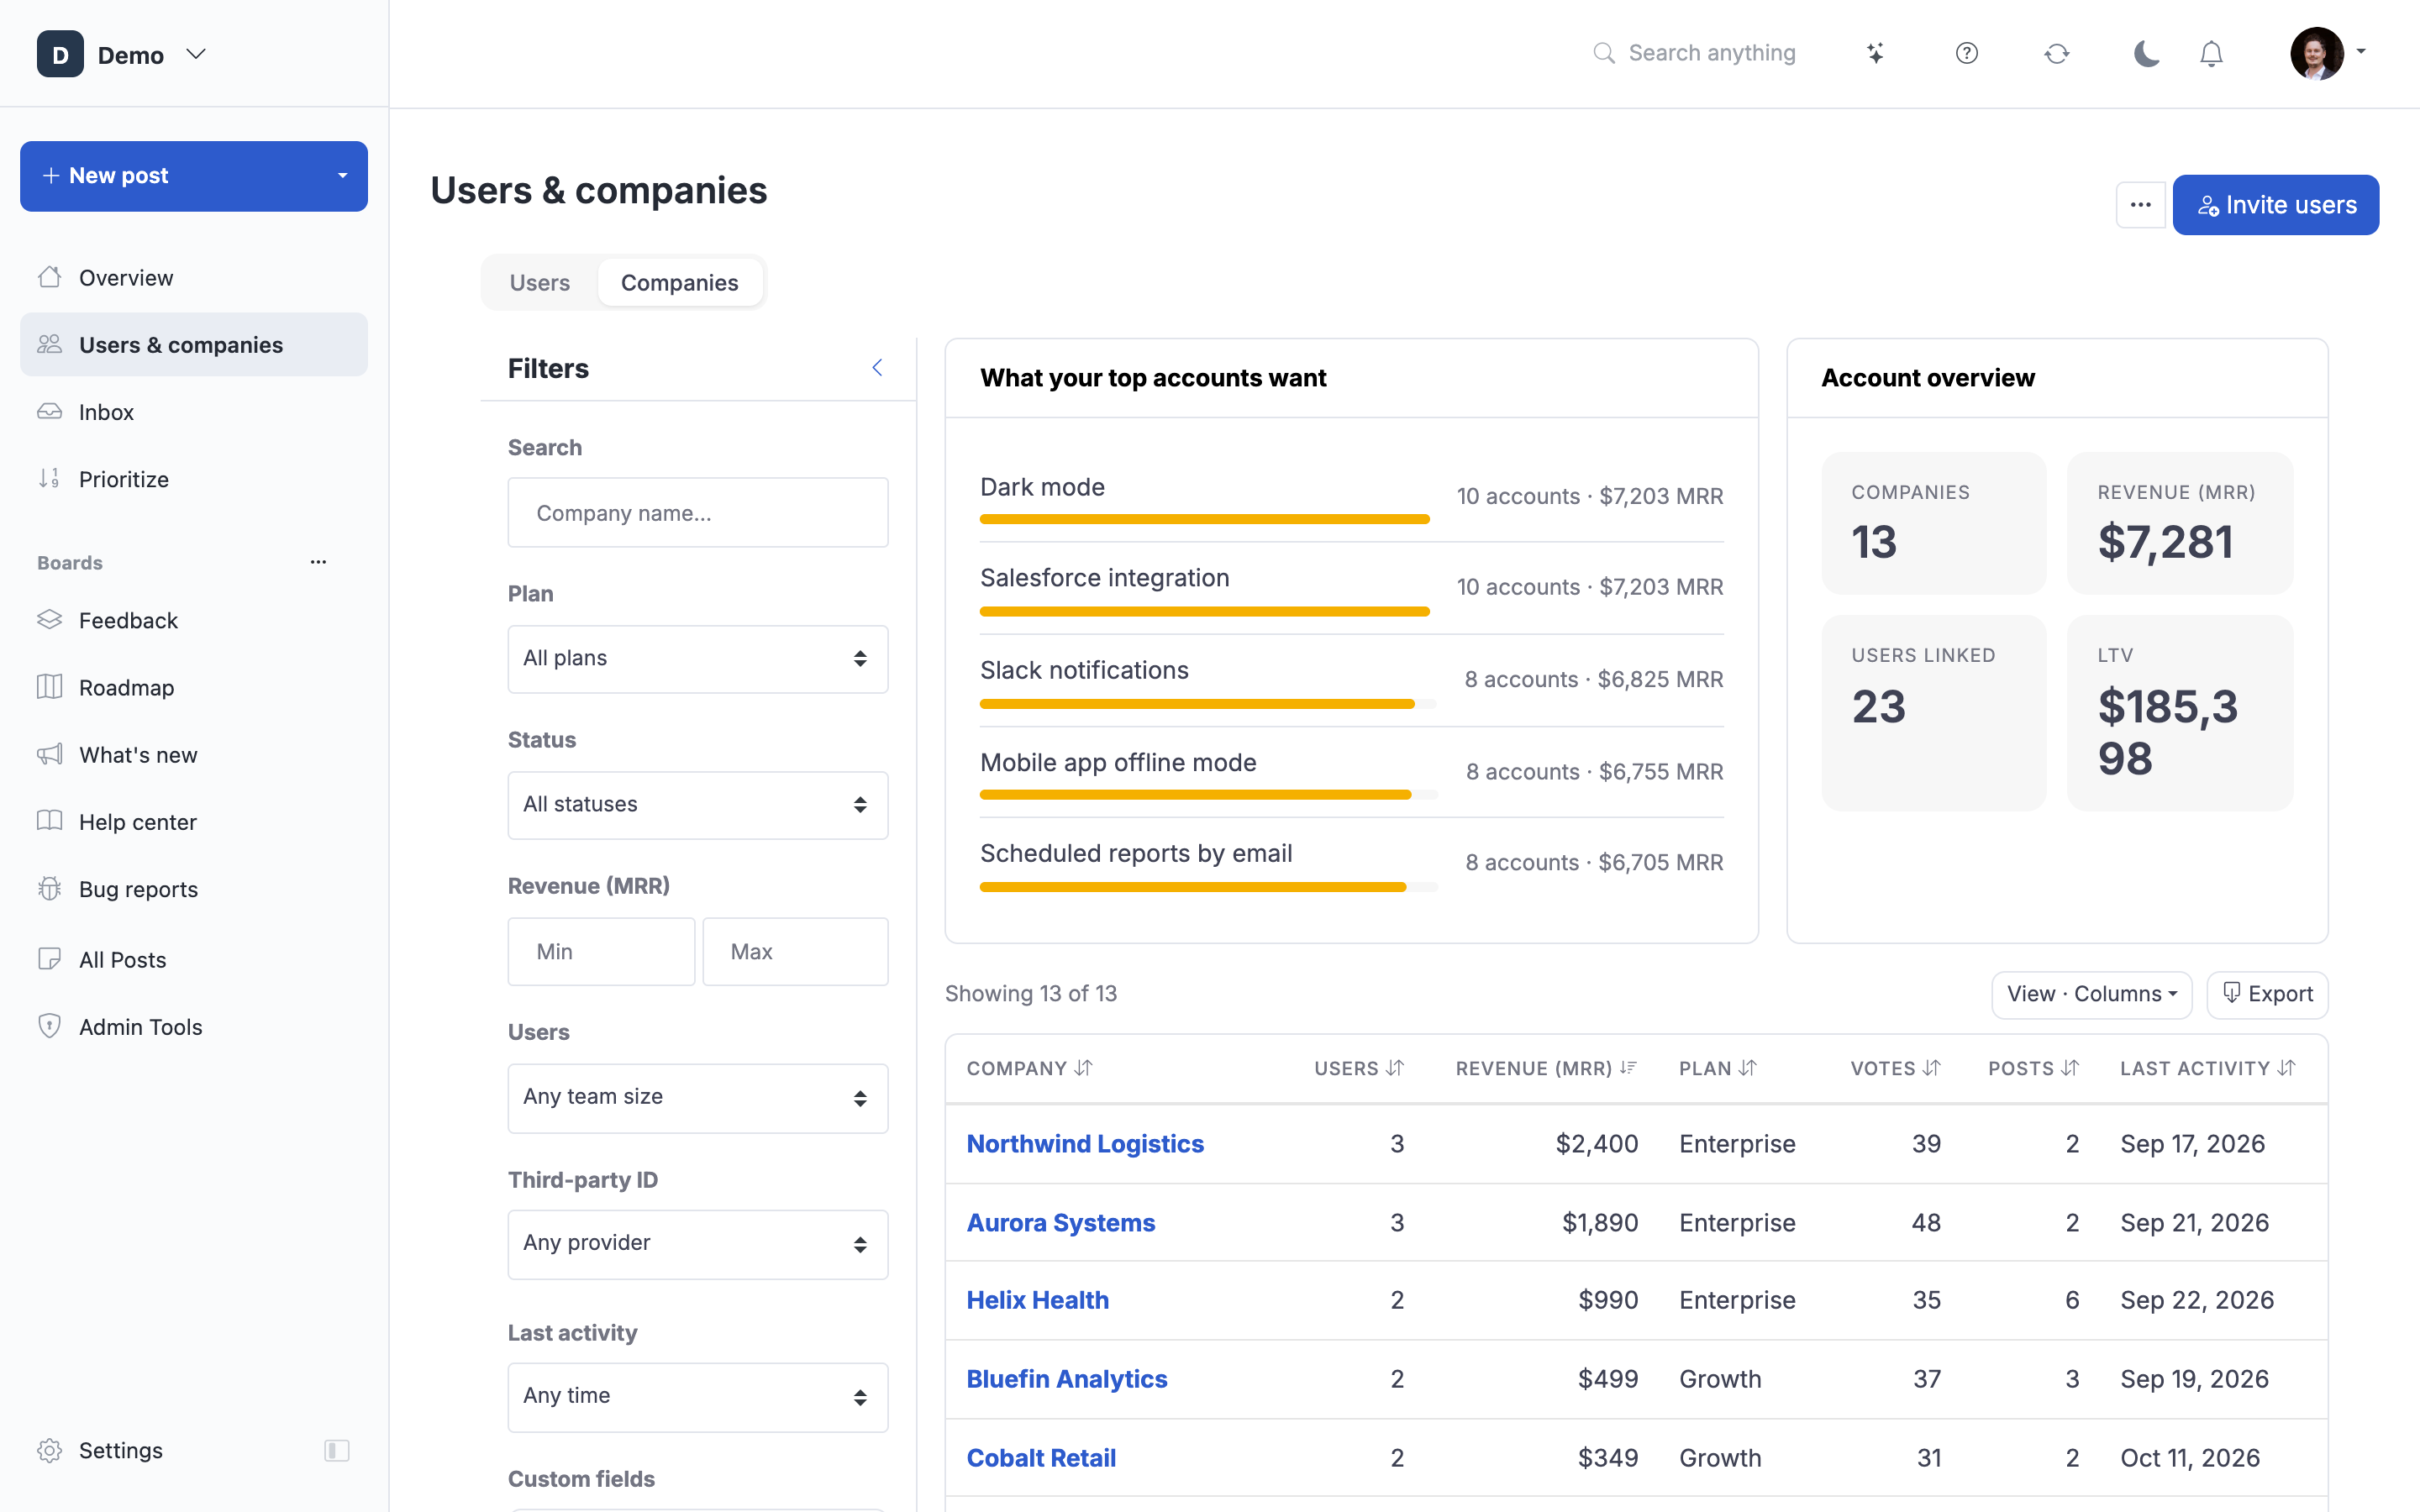Click the Settings gear icon
The height and width of the screenshot is (1512, 2420).
(x=50, y=1450)
